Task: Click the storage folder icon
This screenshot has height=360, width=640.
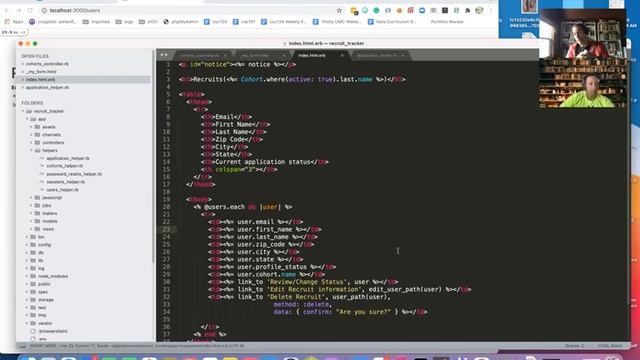Action: pyautogui.click(x=33, y=300)
